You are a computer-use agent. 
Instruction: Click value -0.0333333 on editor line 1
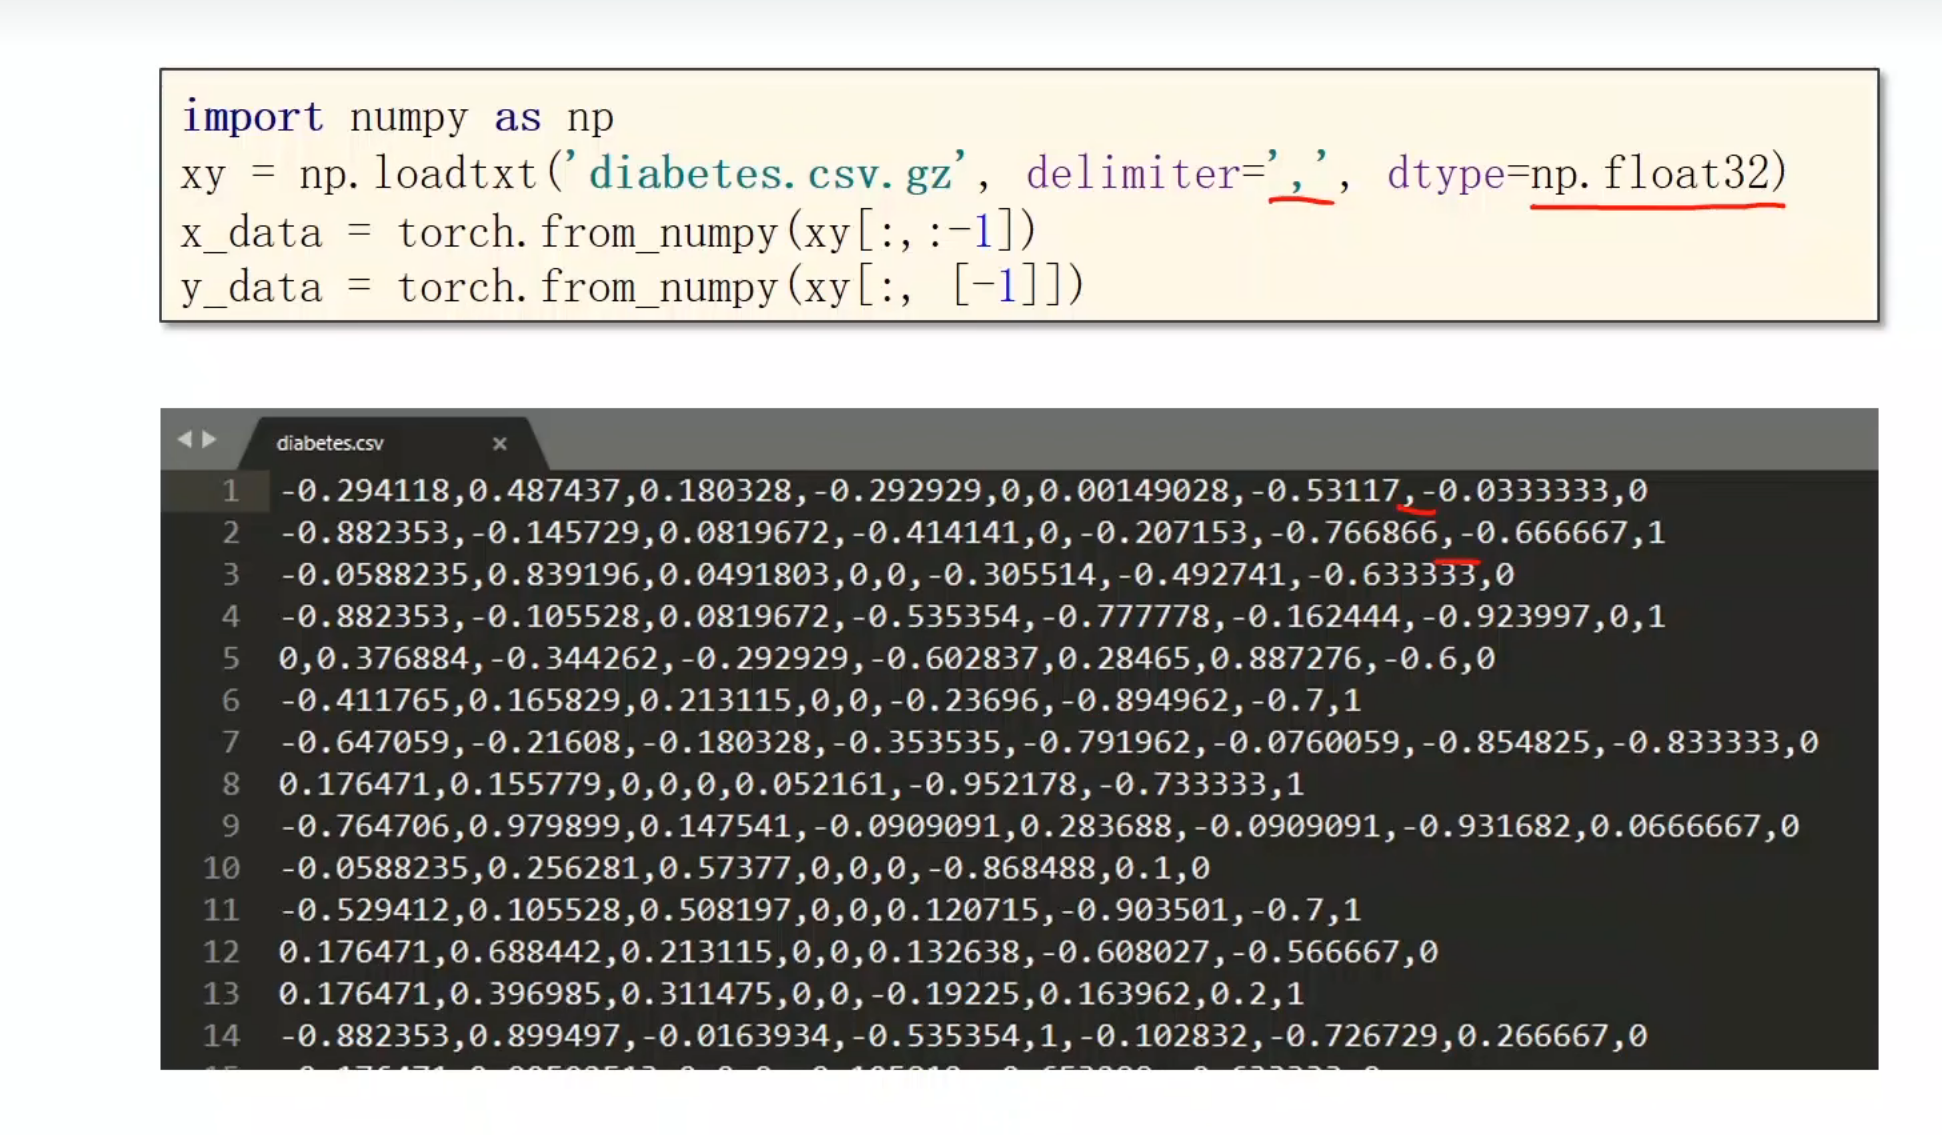coord(1514,491)
